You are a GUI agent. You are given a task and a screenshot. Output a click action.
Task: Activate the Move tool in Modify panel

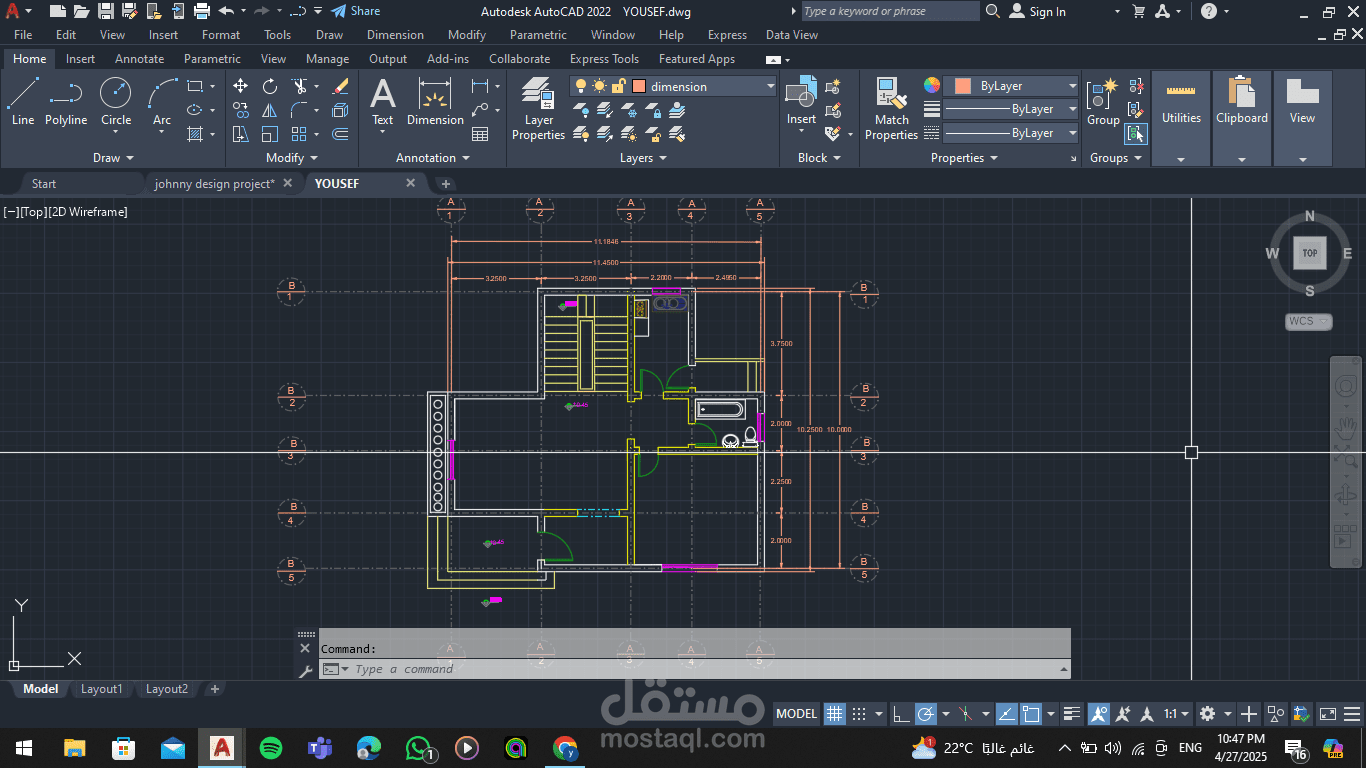(x=241, y=86)
